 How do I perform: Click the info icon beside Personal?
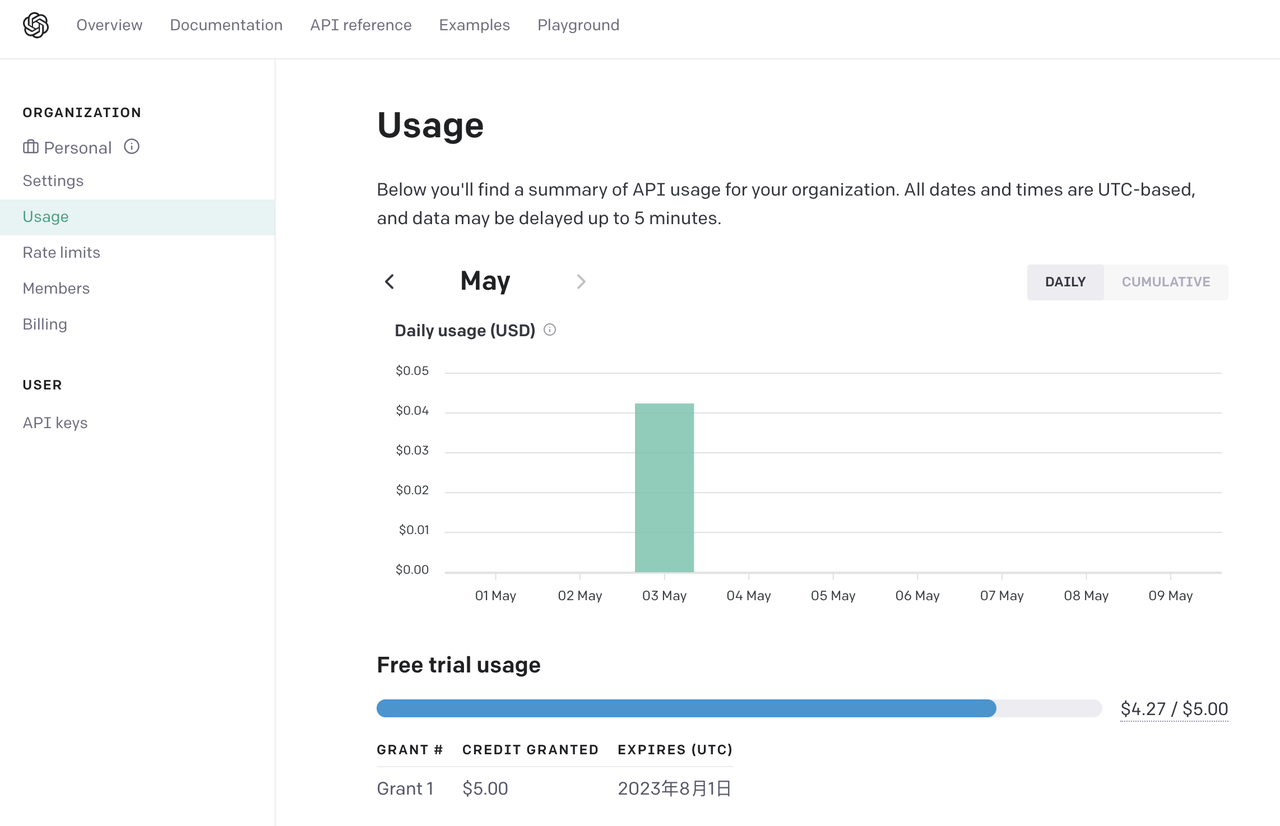(x=131, y=147)
